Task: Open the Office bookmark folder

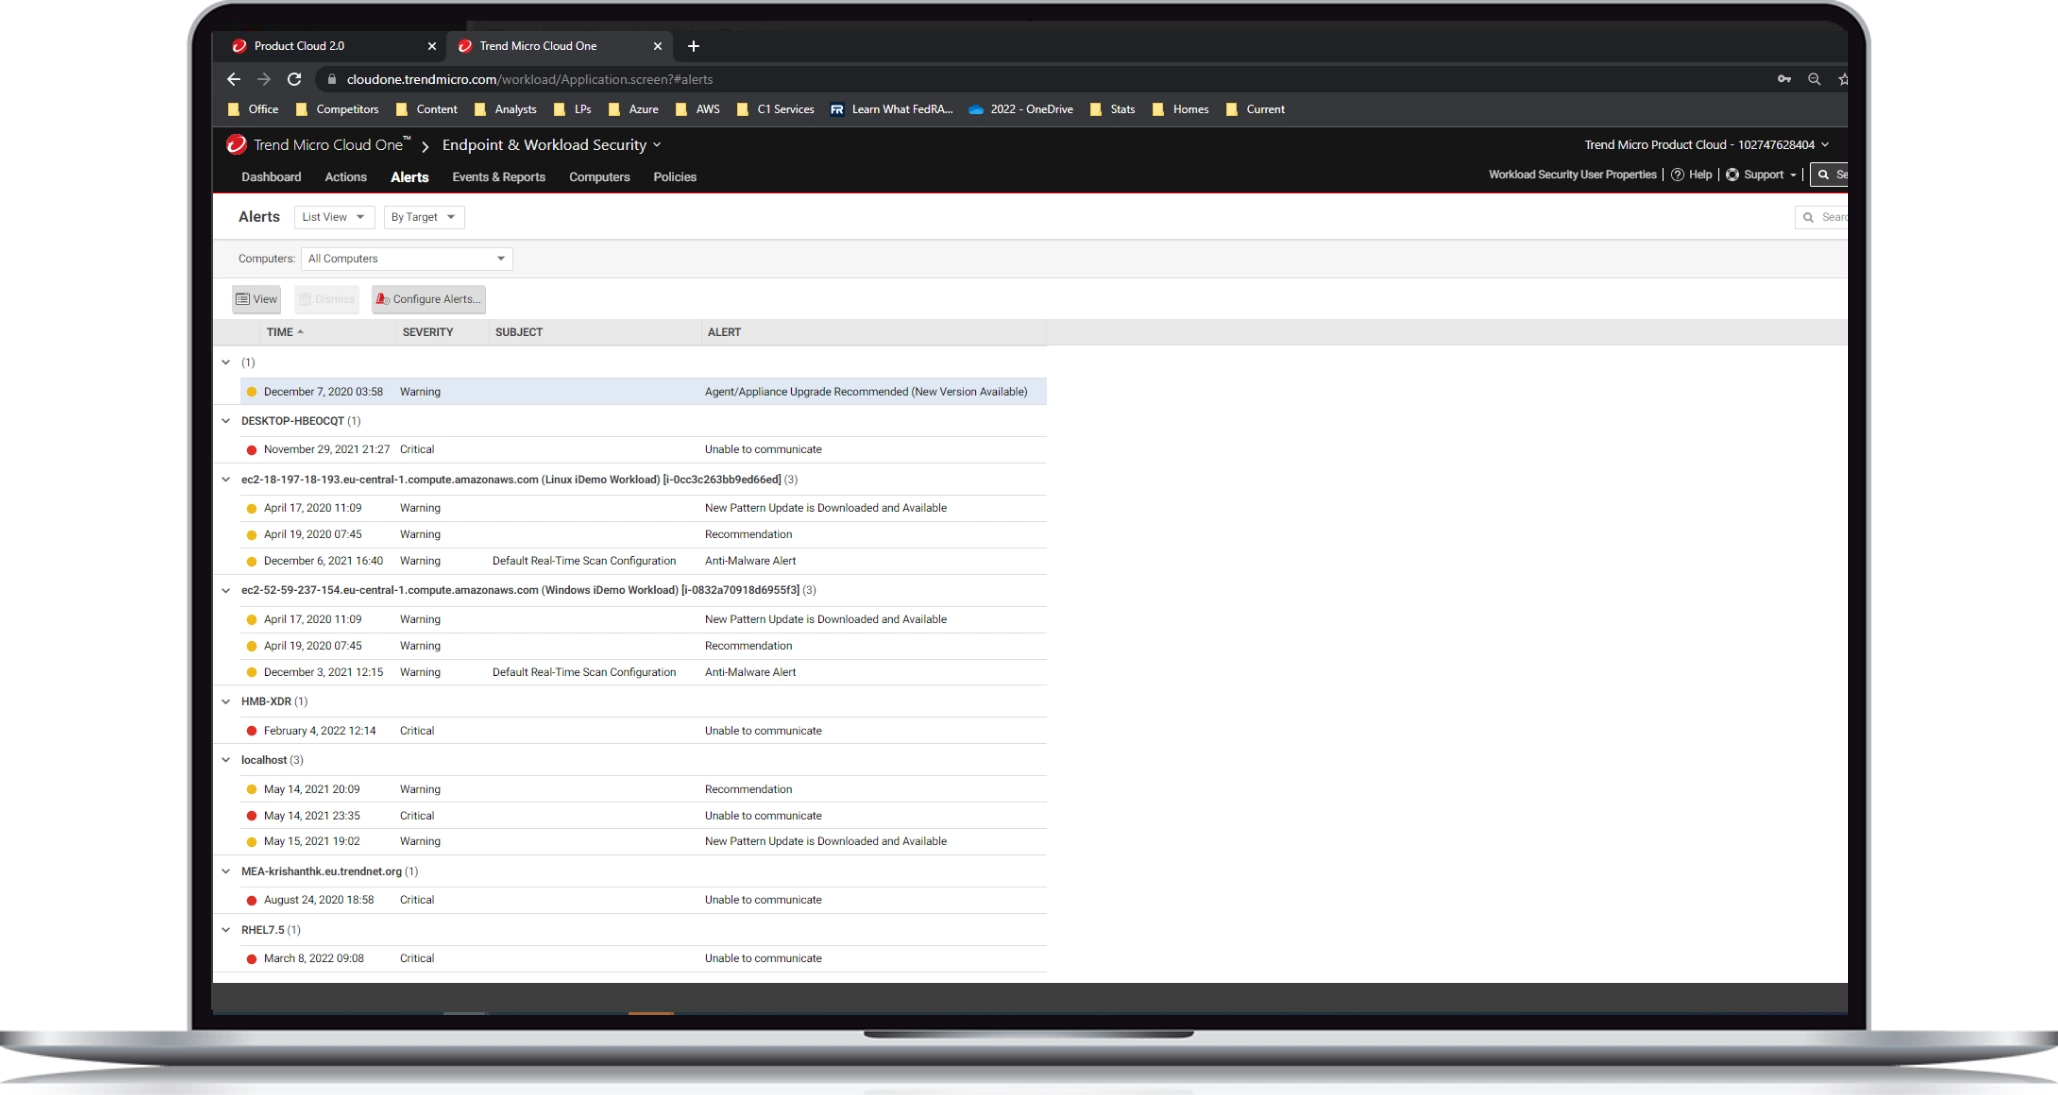Action: click(x=253, y=109)
